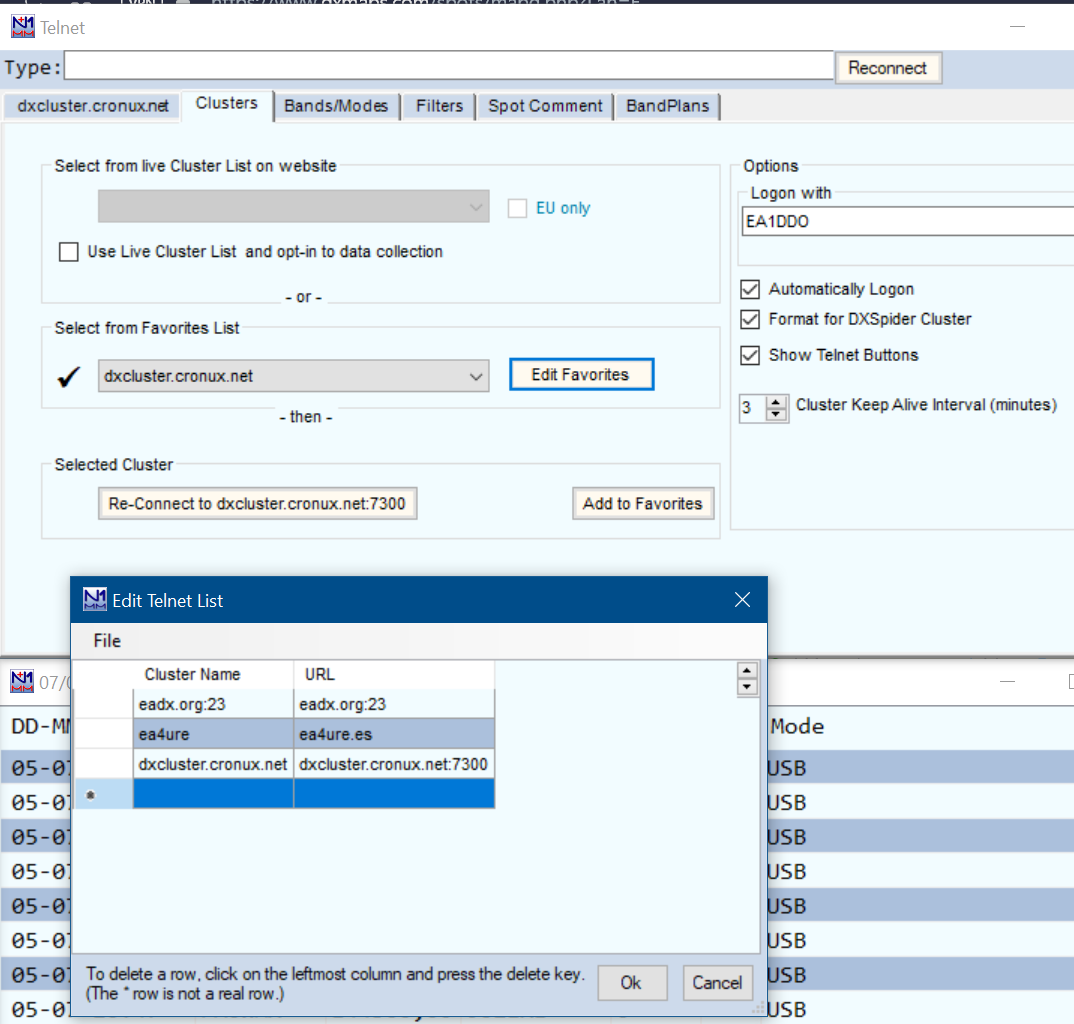The width and height of the screenshot is (1074, 1024).
Task: Click the Edit Telnet List dialog icon
Action: coord(95,599)
